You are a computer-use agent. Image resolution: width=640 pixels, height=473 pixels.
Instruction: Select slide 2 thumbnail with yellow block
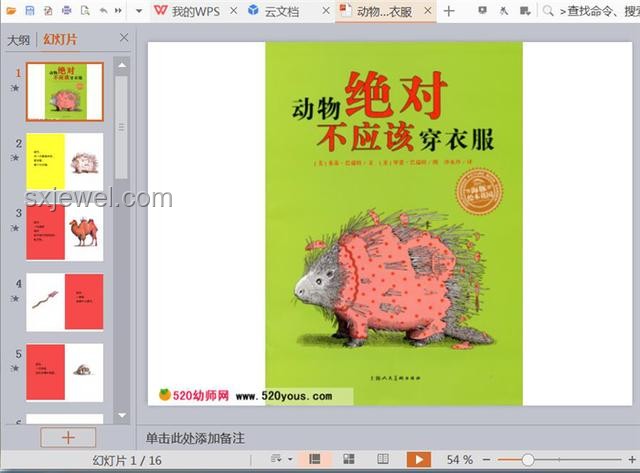(x=65, y=161)
